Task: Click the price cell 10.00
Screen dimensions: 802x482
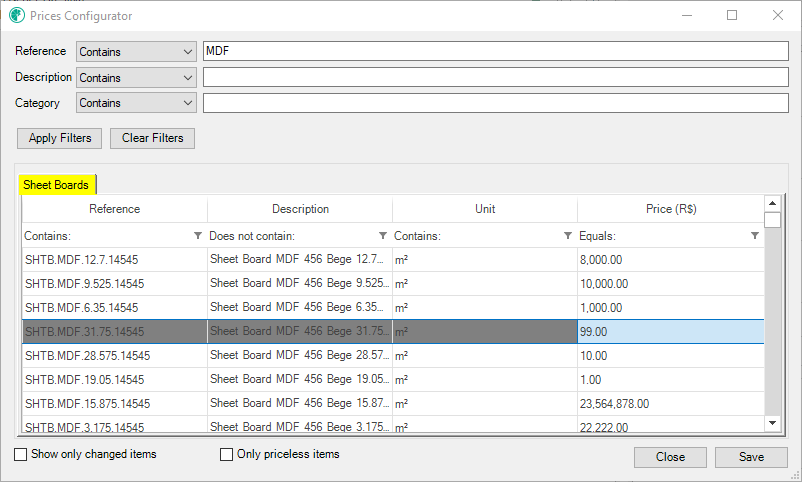Action: click(x=671, y=356)
